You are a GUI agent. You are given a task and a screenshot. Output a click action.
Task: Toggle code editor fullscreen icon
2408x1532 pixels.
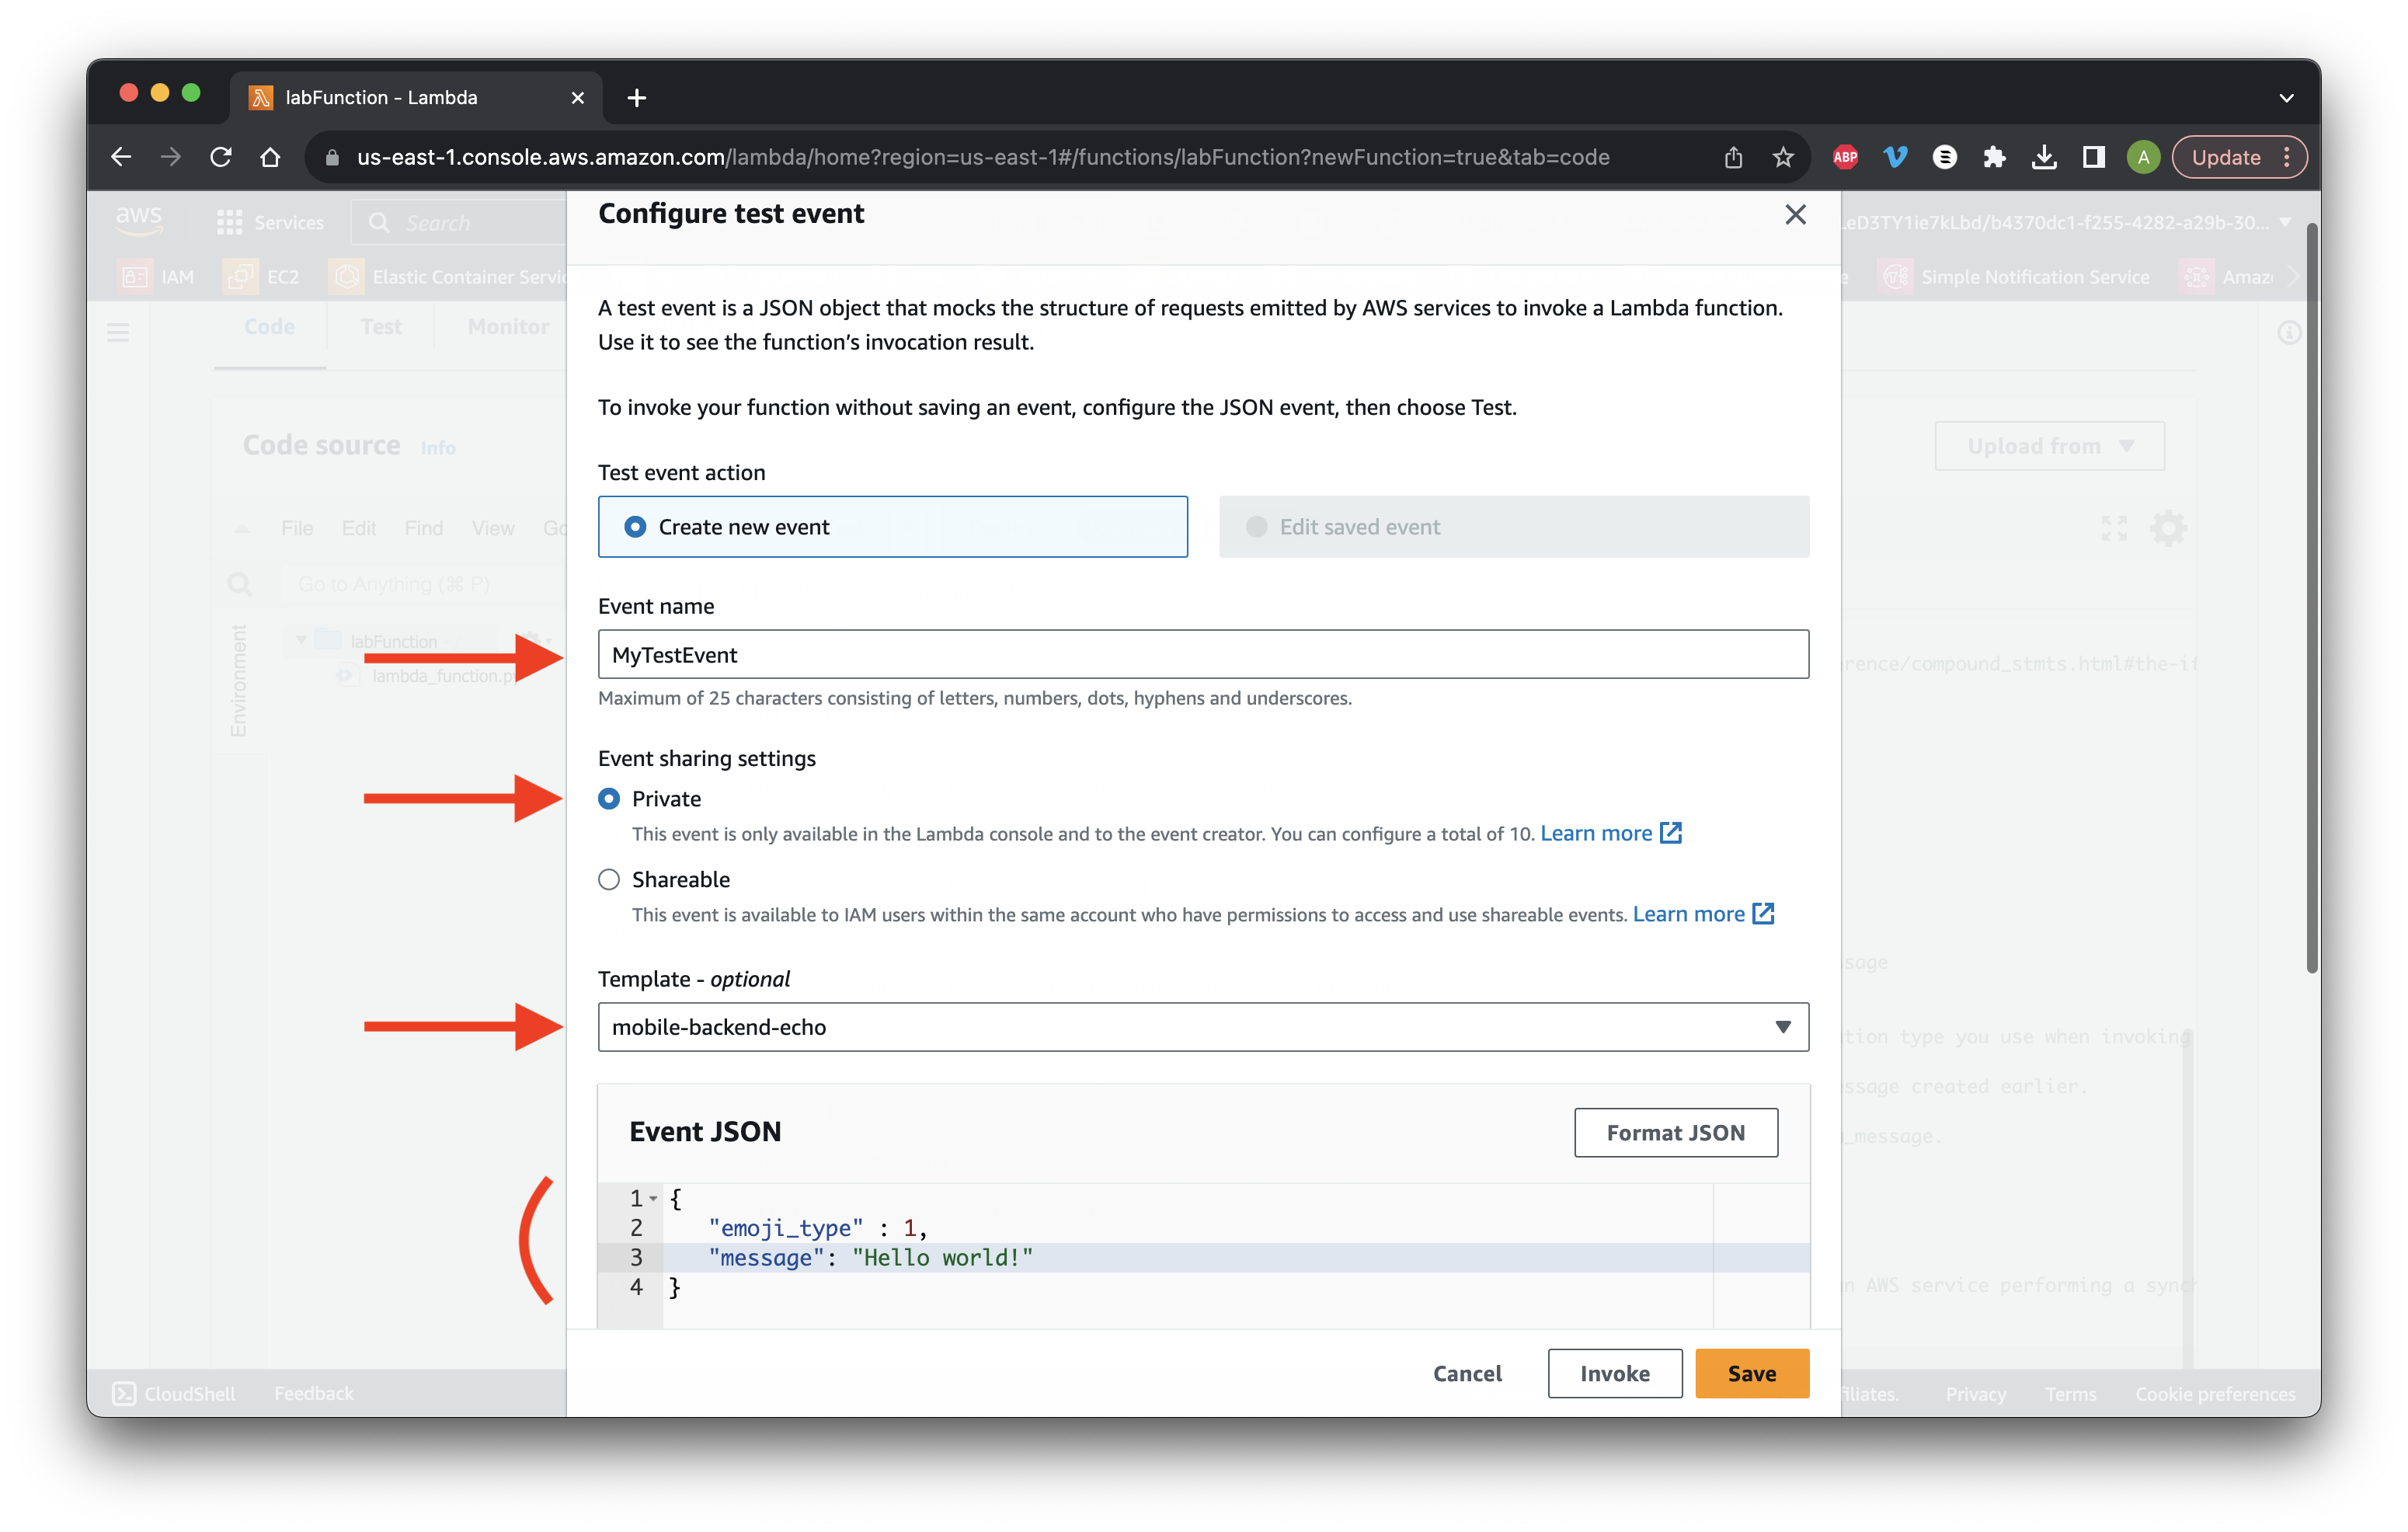coord(2114,528)
